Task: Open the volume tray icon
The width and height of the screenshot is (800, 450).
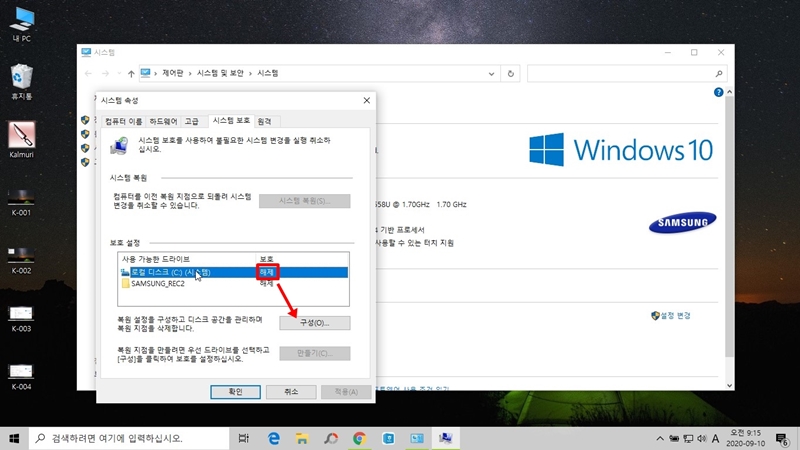Action: click(702, 439)
